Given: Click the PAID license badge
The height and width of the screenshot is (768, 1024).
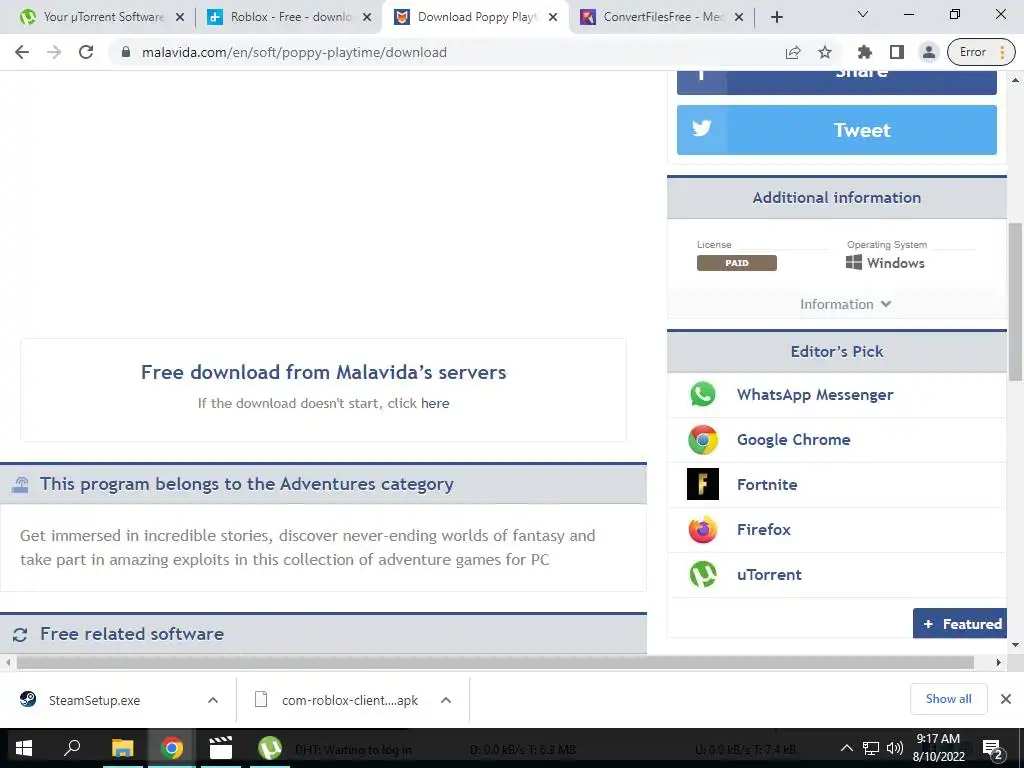Looking at the screenshot, I should pos(737,263).
